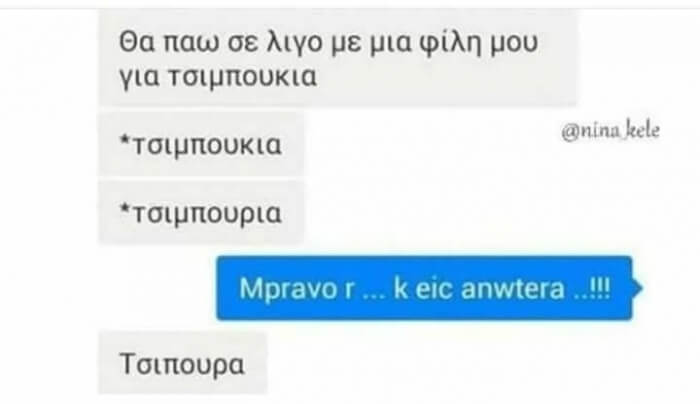Click the asterisk before τσιμπουρια
Viewport: 700px width, 404px height.
tap(125, 207)
